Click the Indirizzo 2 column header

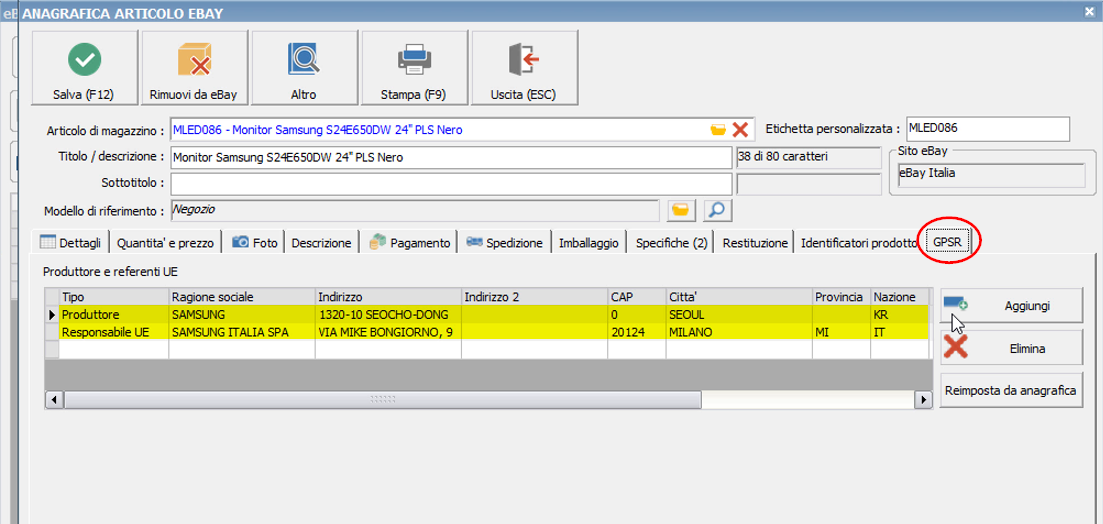click(535, 297)
